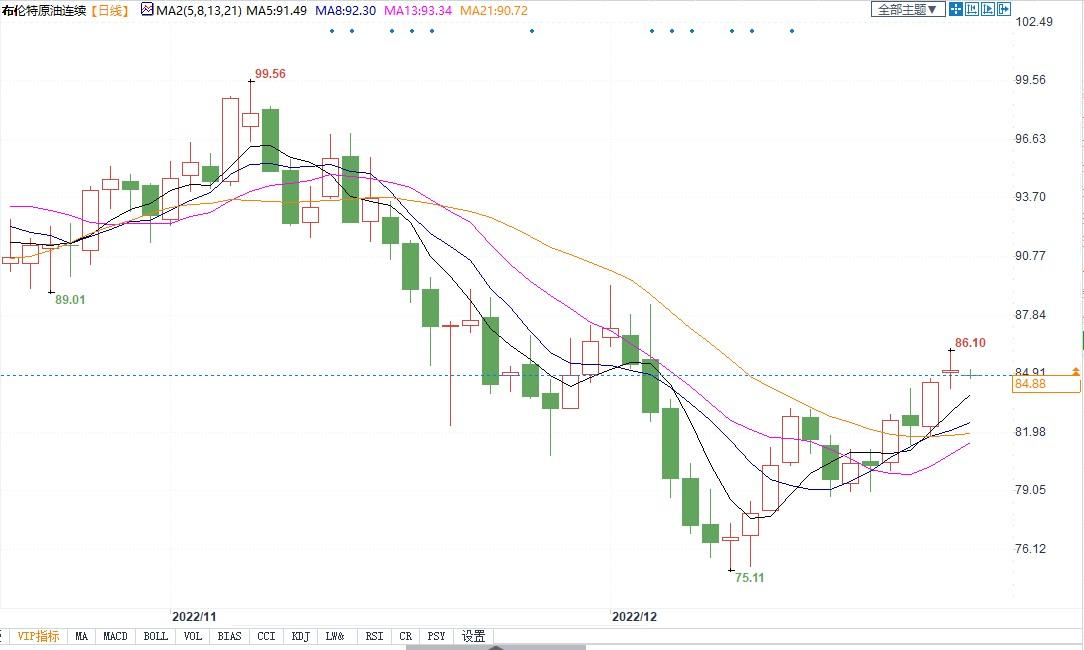This screenshot has width=1084, height=650.
Task: Click the 99.56 high price marker
Action: tap(270, 74)
